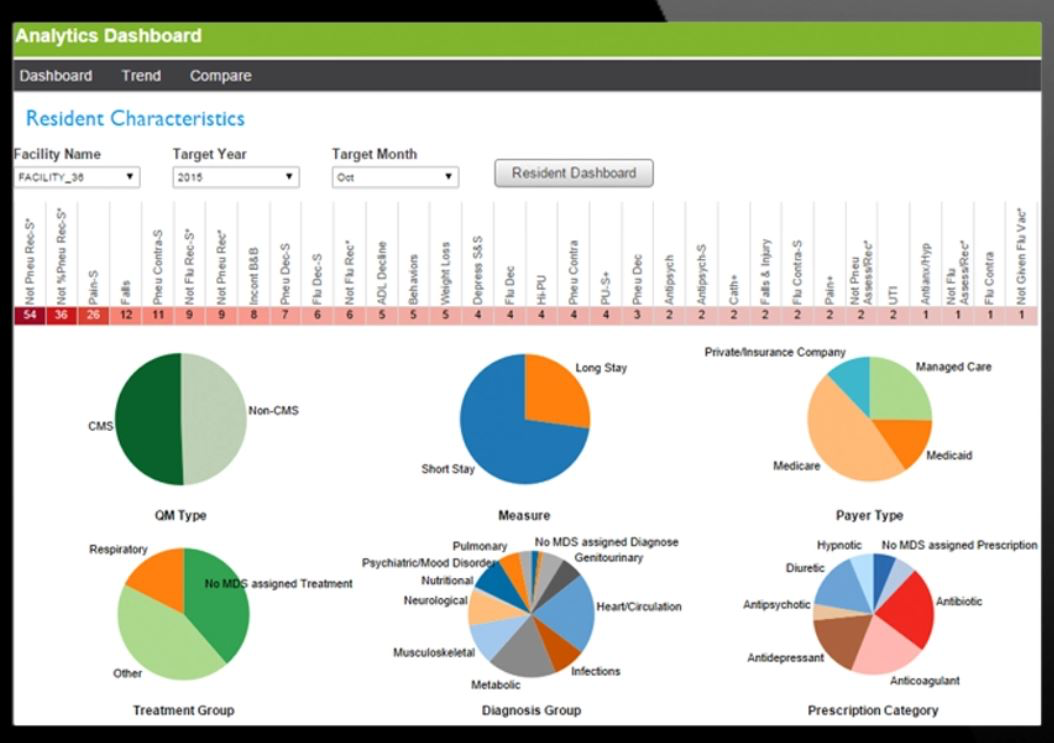
Task: Select the Dashboard menu item
Action: (x=55, y=75)
